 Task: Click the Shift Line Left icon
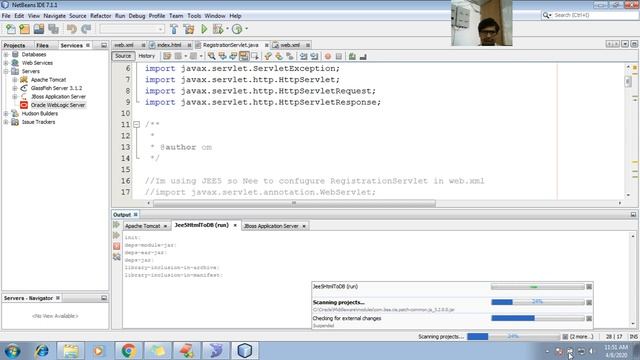coord(303,56)
